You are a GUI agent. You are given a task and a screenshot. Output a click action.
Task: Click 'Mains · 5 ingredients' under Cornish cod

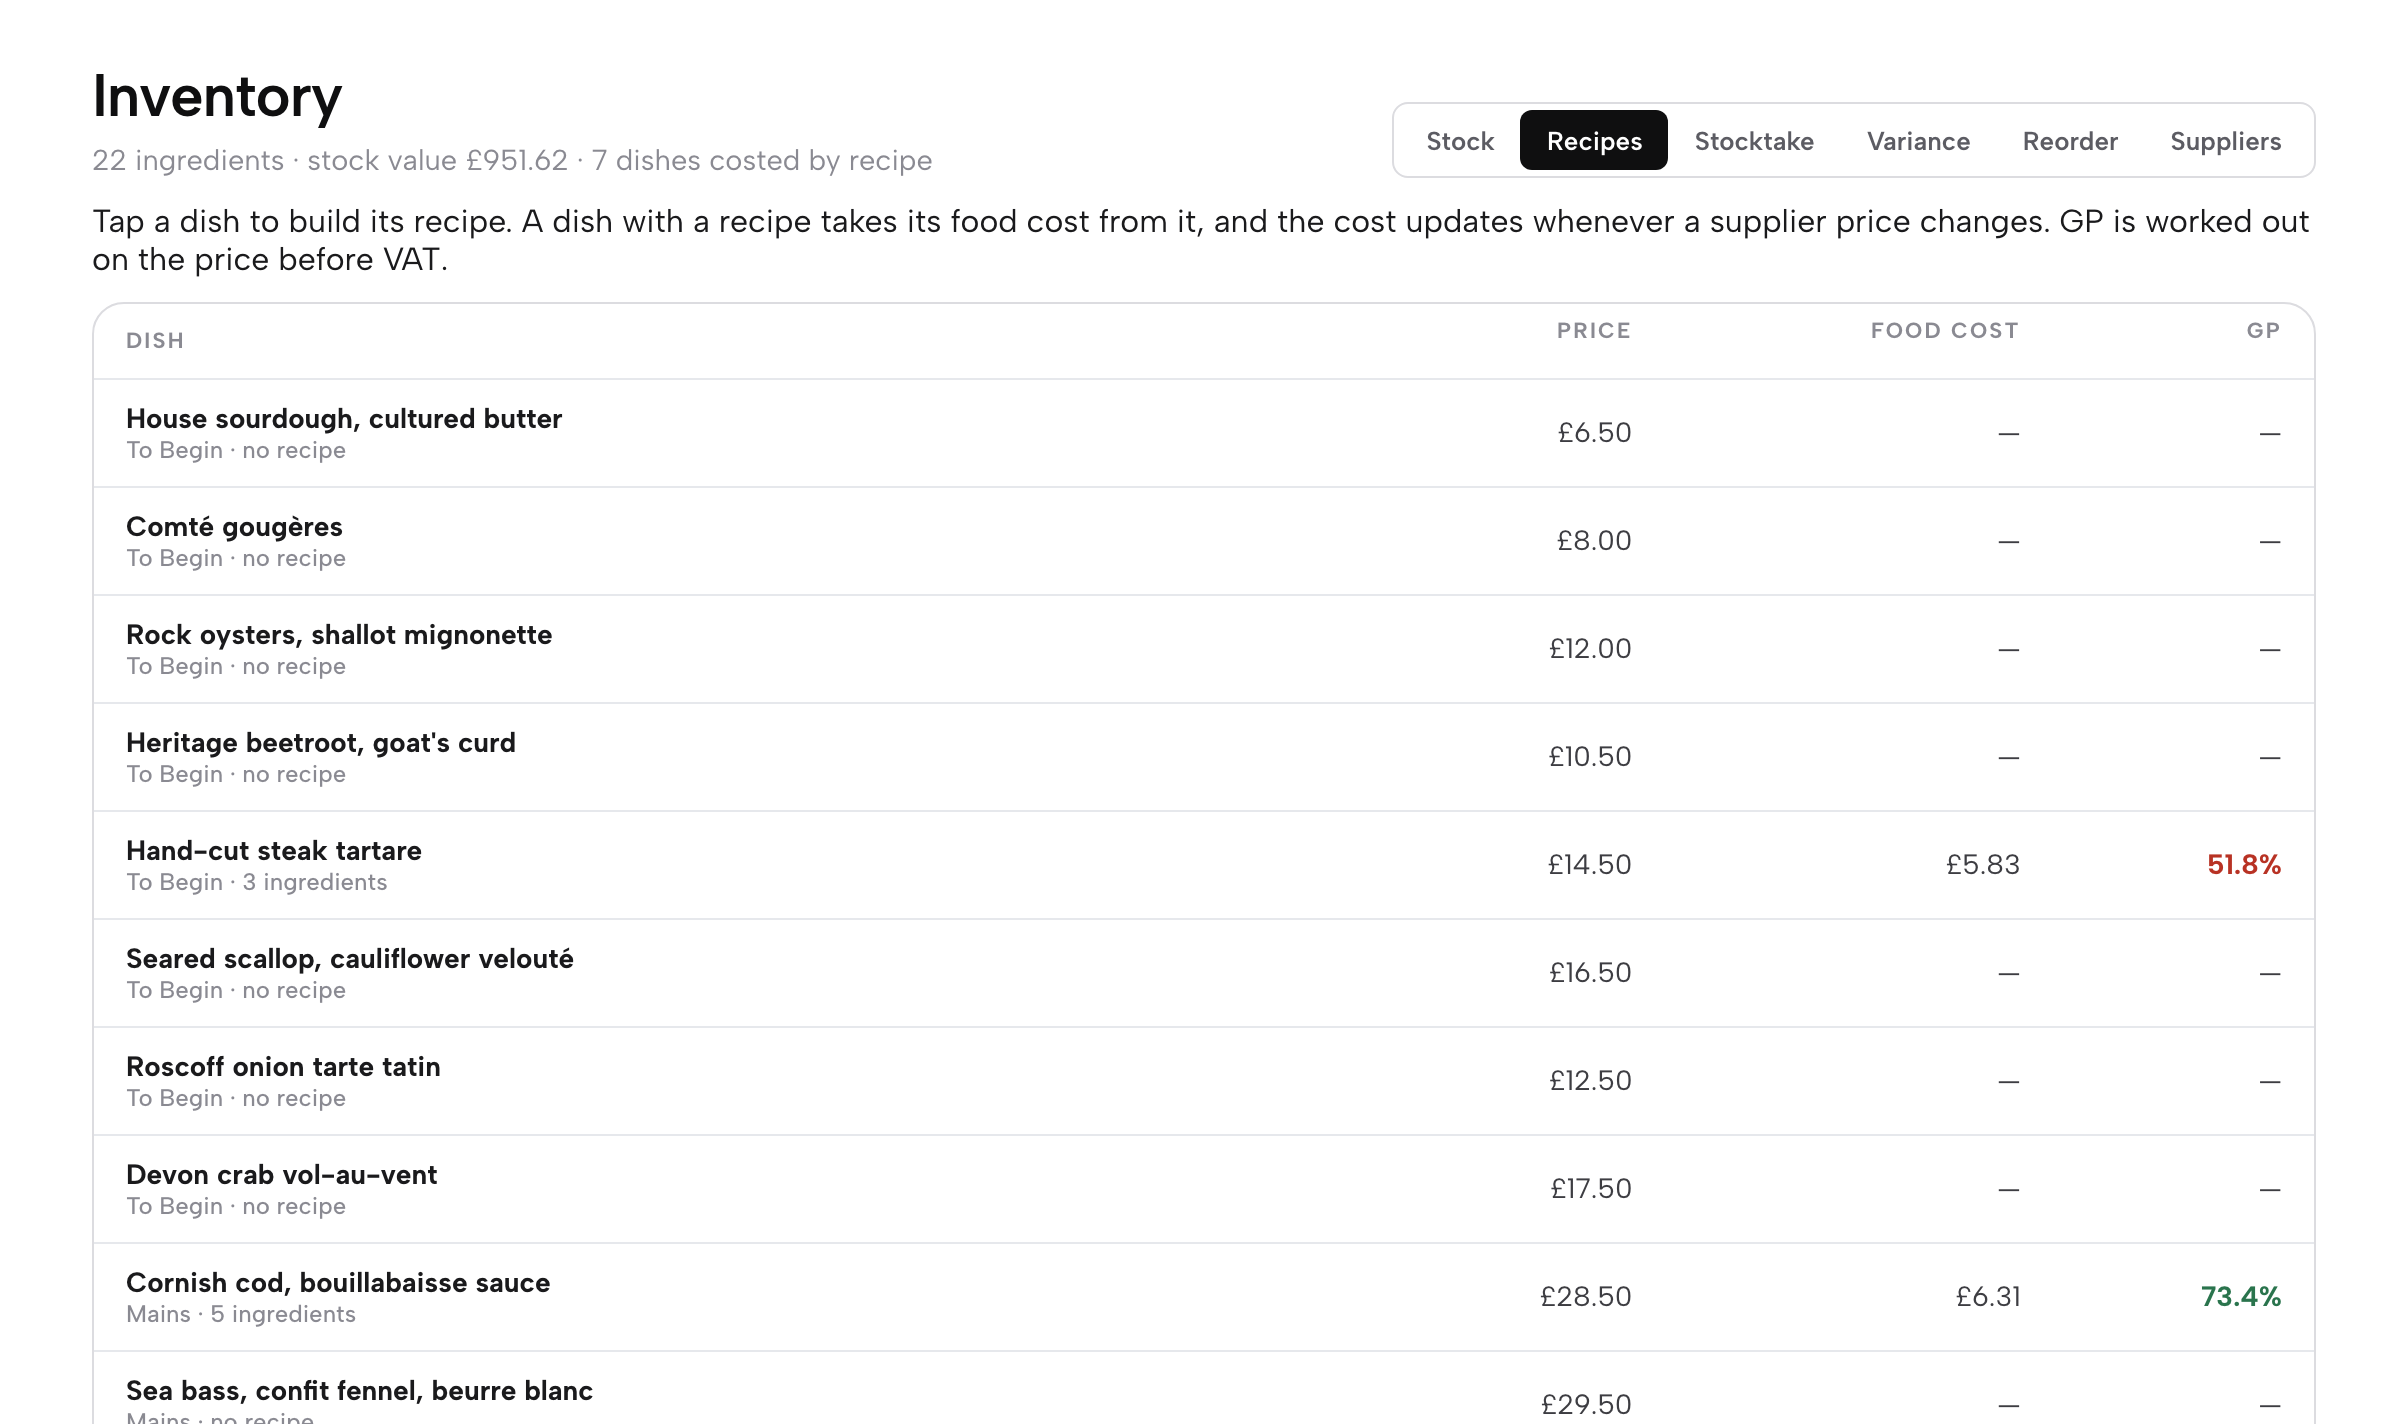coord(241,1315)
